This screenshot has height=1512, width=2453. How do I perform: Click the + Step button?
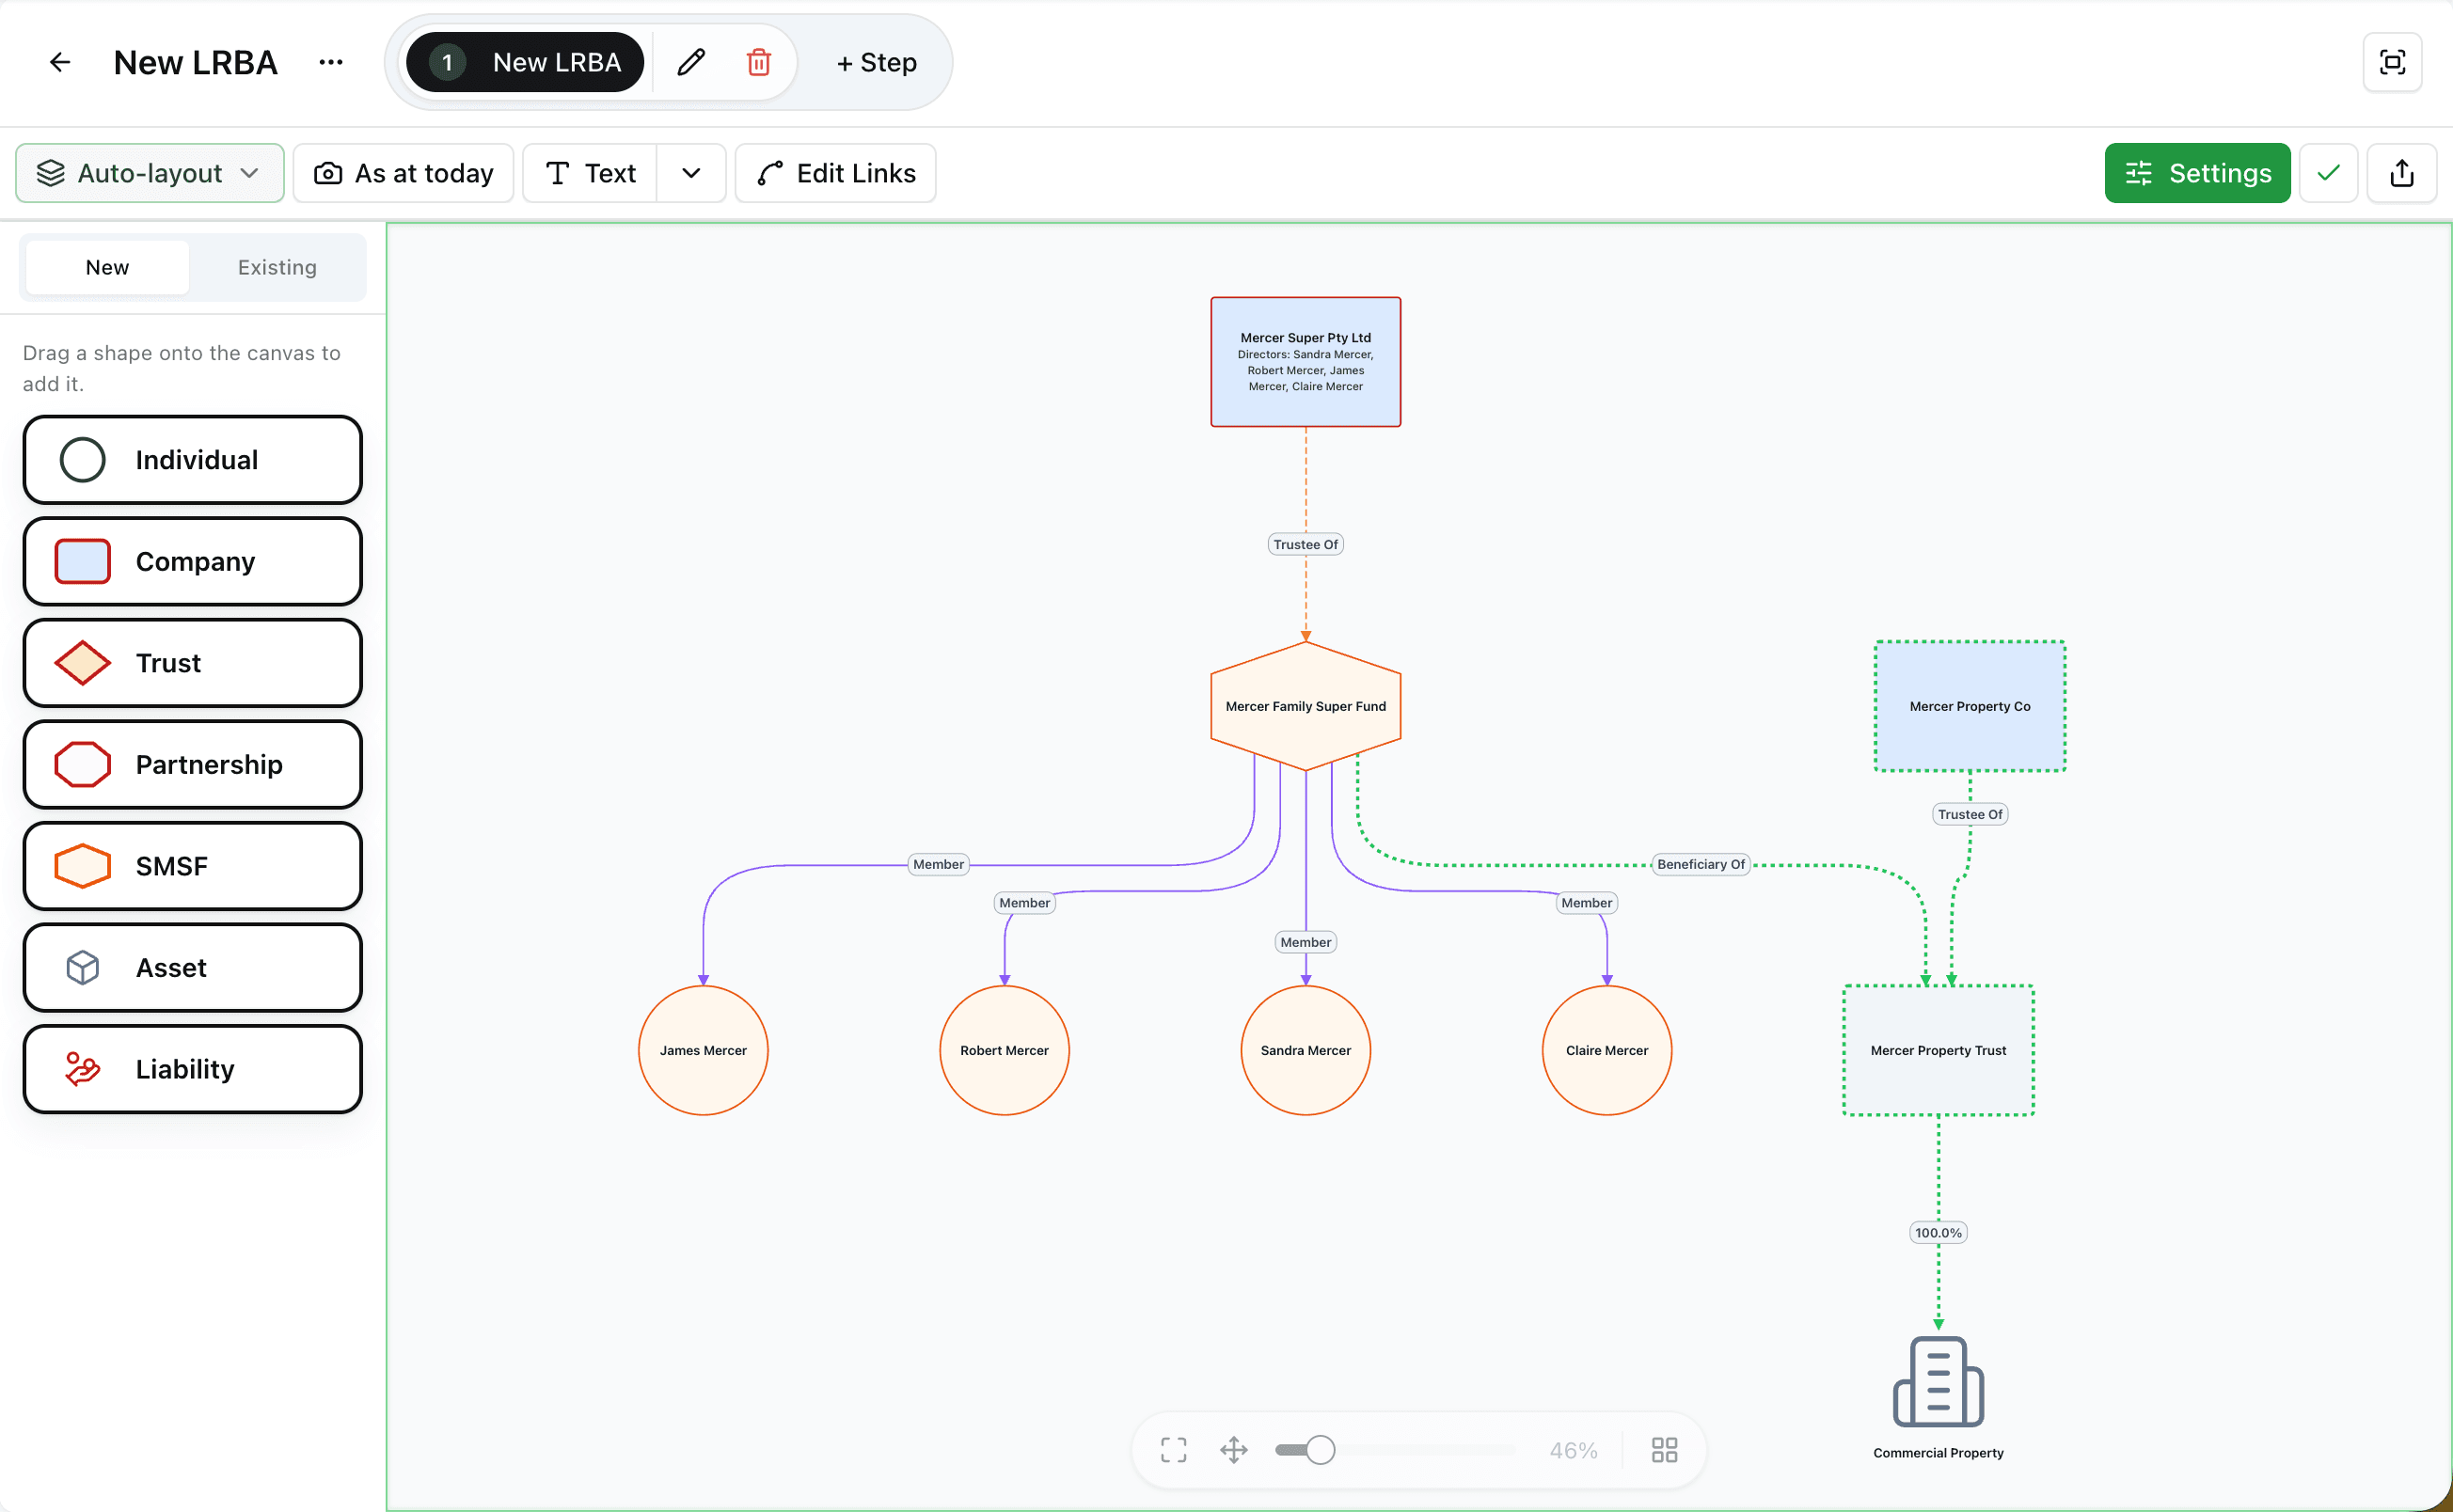tap(876, 62)
